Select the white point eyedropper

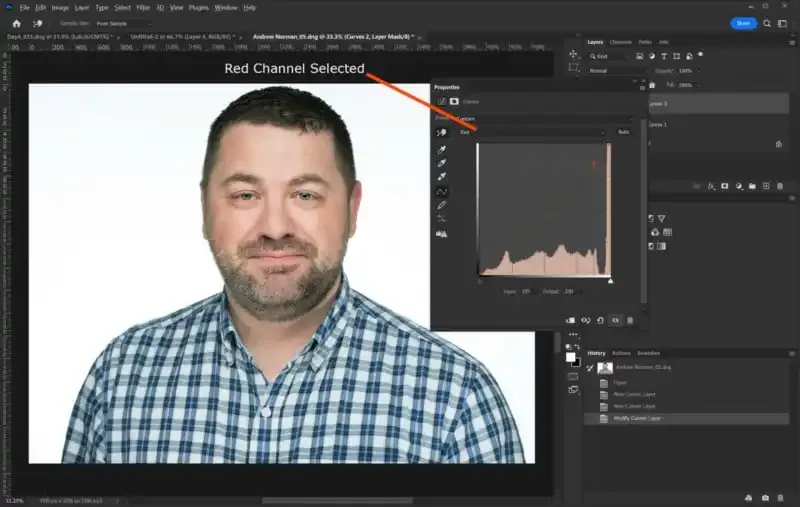point(442,176)
